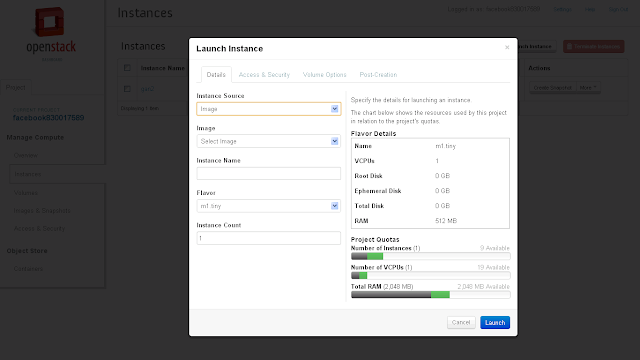This screenshot has height=360, width=640.
Task: Click the '9 Available' instances text
Action: (495, 248)
